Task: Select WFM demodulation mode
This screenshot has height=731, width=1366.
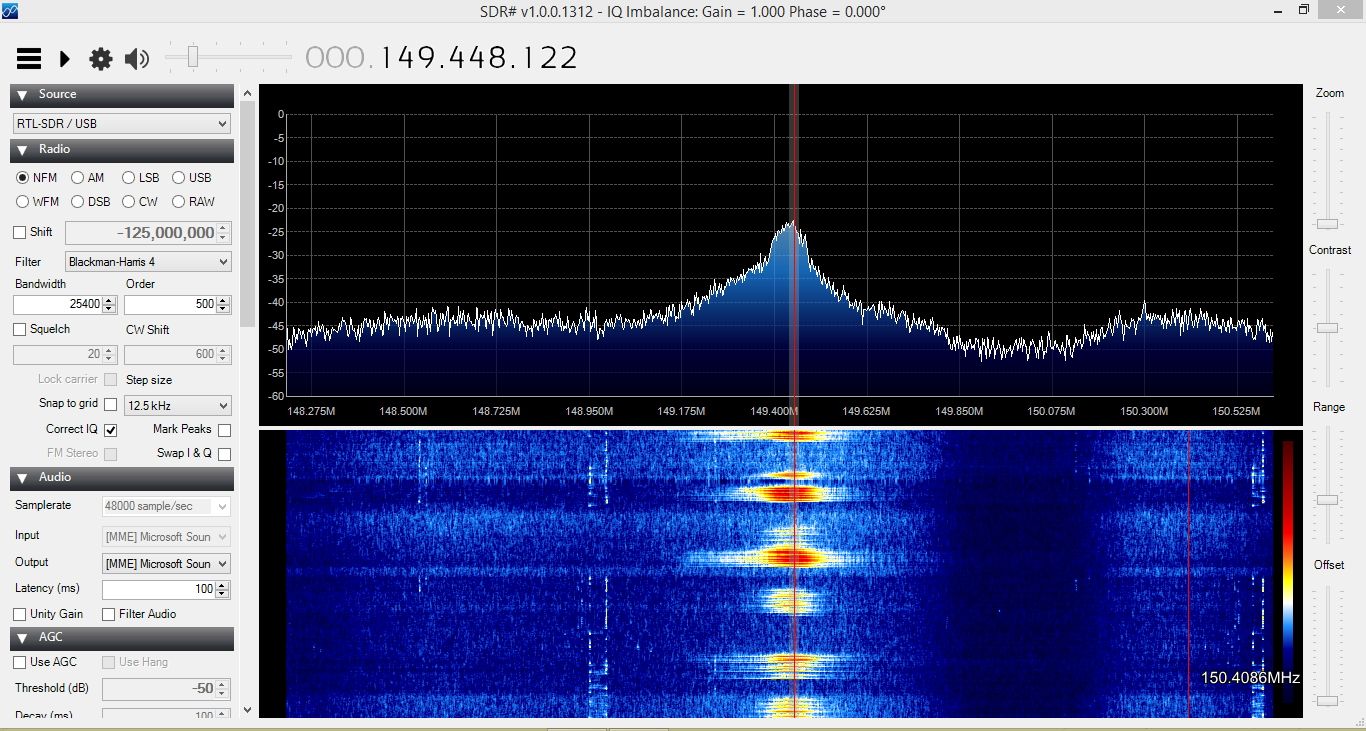Action: tap(38, 202)
